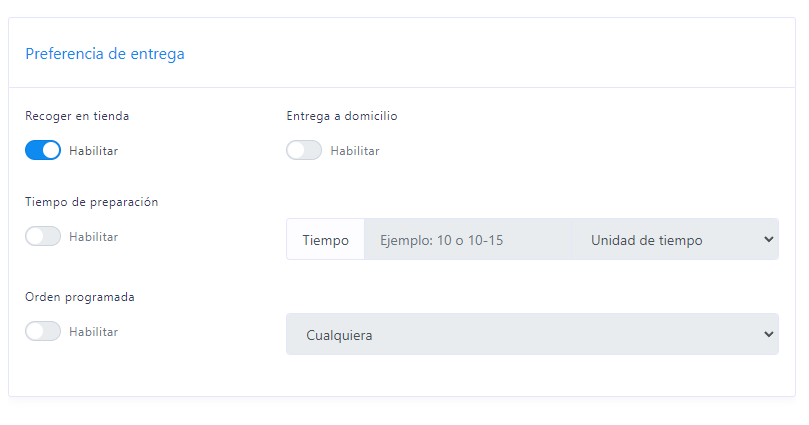Click the Tiempo de preparación section label

tap(91, 202)
